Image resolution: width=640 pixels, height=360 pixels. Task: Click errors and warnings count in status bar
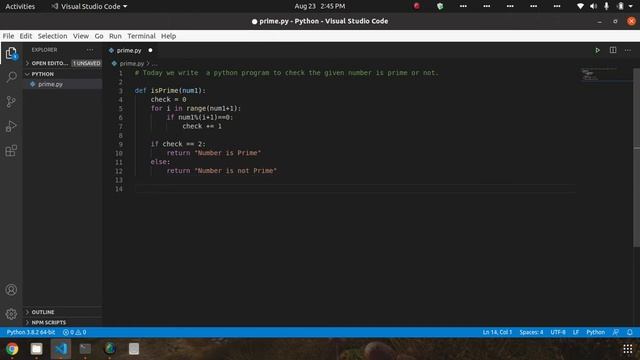(x=75, y=332)
